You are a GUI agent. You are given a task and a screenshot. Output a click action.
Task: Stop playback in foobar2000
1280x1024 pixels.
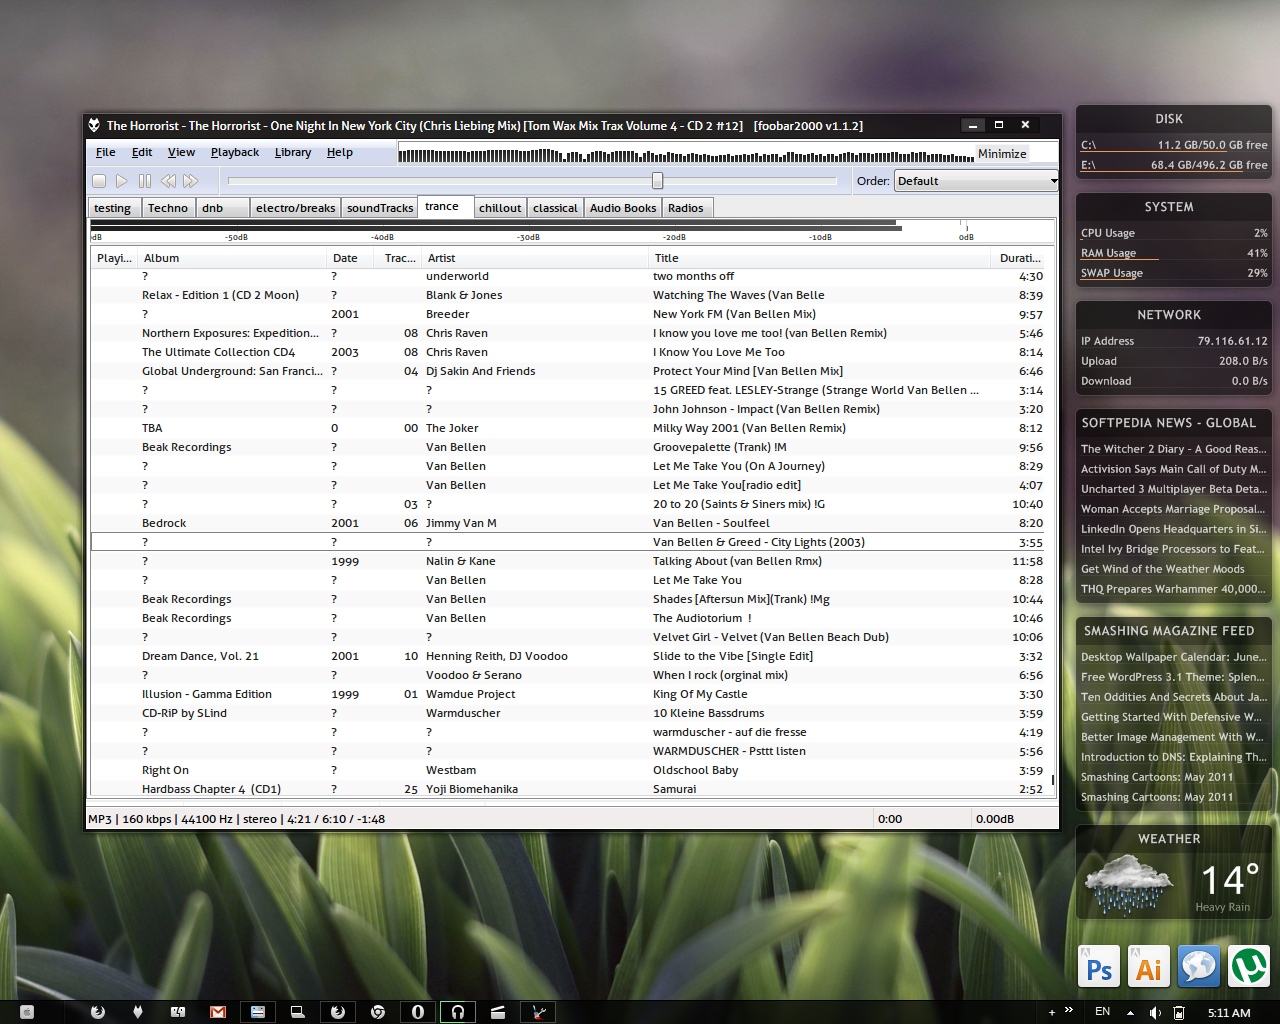(99, 181)
